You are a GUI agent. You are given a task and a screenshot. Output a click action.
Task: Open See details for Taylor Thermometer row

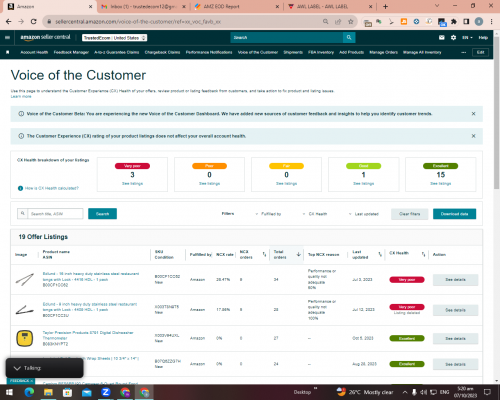[455, 338]
